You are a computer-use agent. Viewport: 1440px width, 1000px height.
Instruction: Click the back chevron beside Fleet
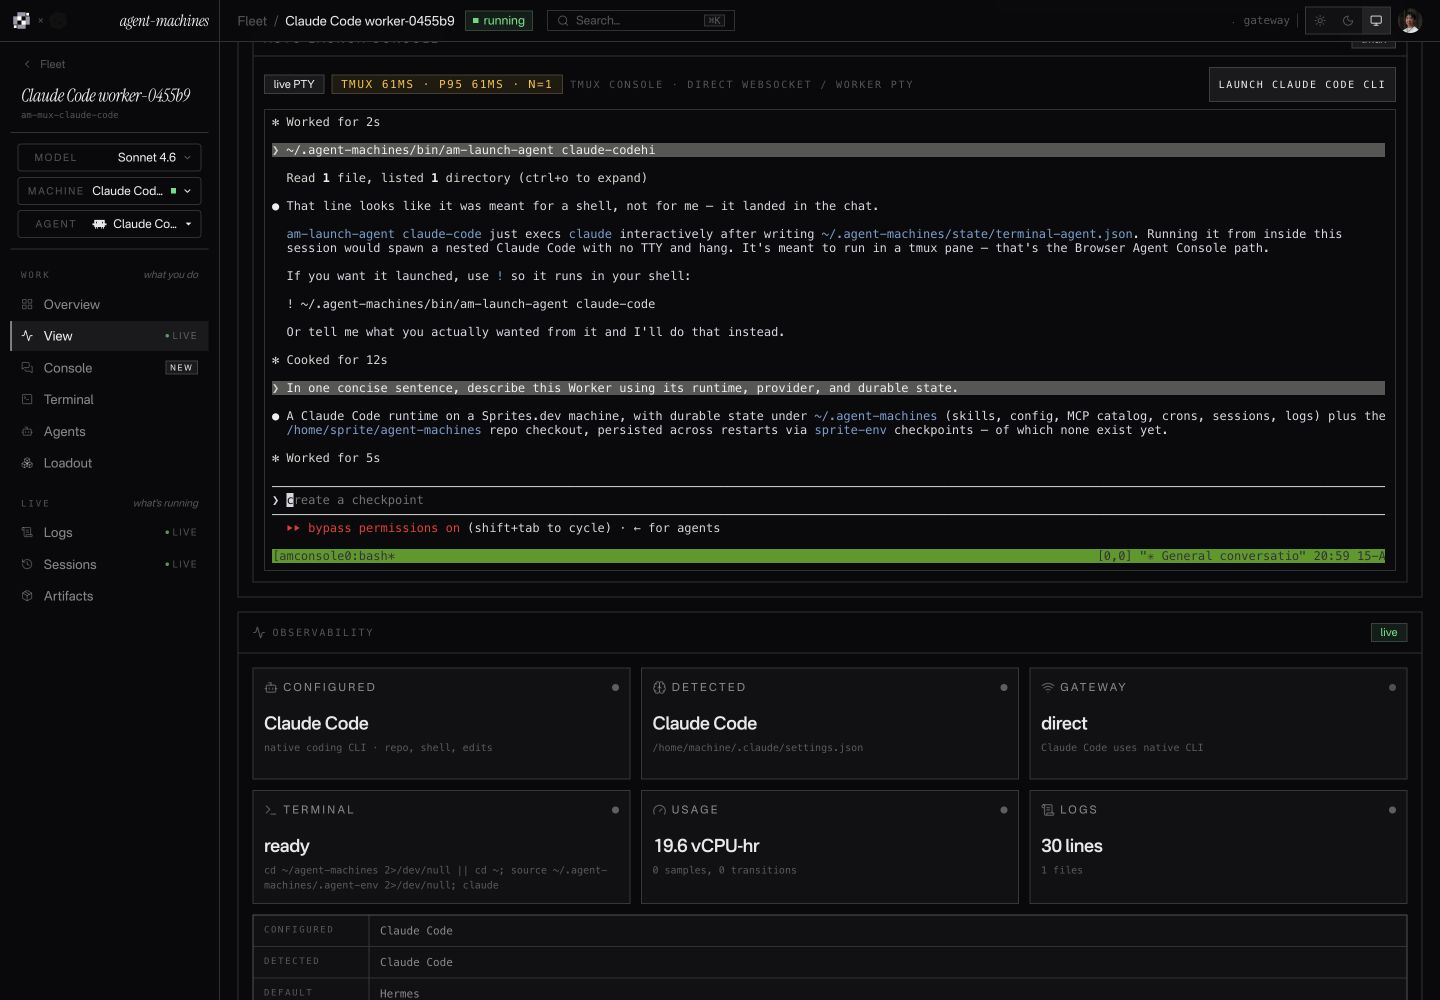(27, 64)
